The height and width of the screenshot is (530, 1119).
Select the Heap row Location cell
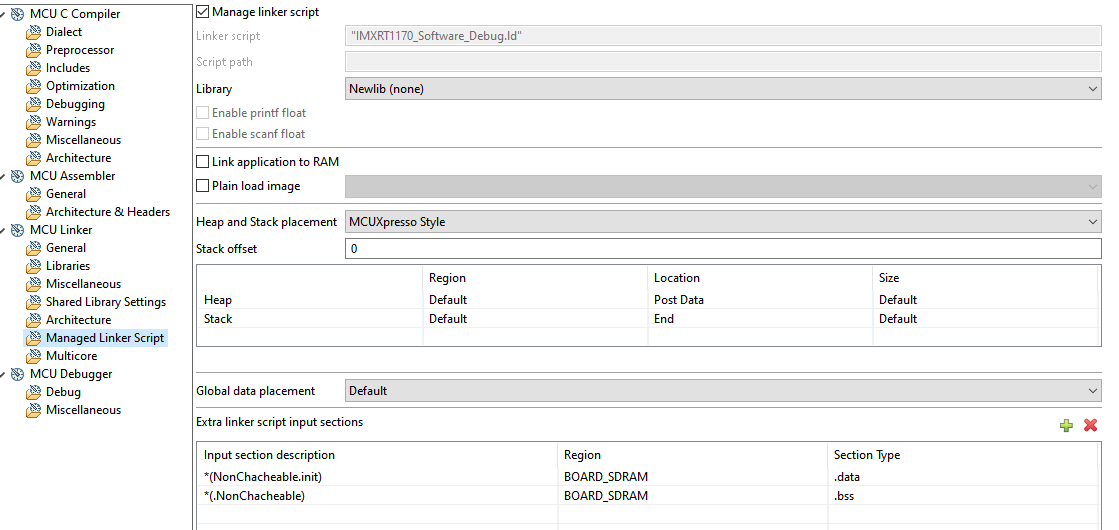pyautogui.click(x=679, y=300)
